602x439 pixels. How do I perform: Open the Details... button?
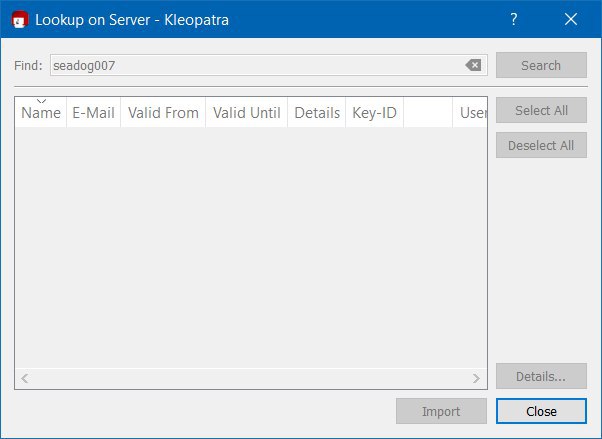(541, 376)
